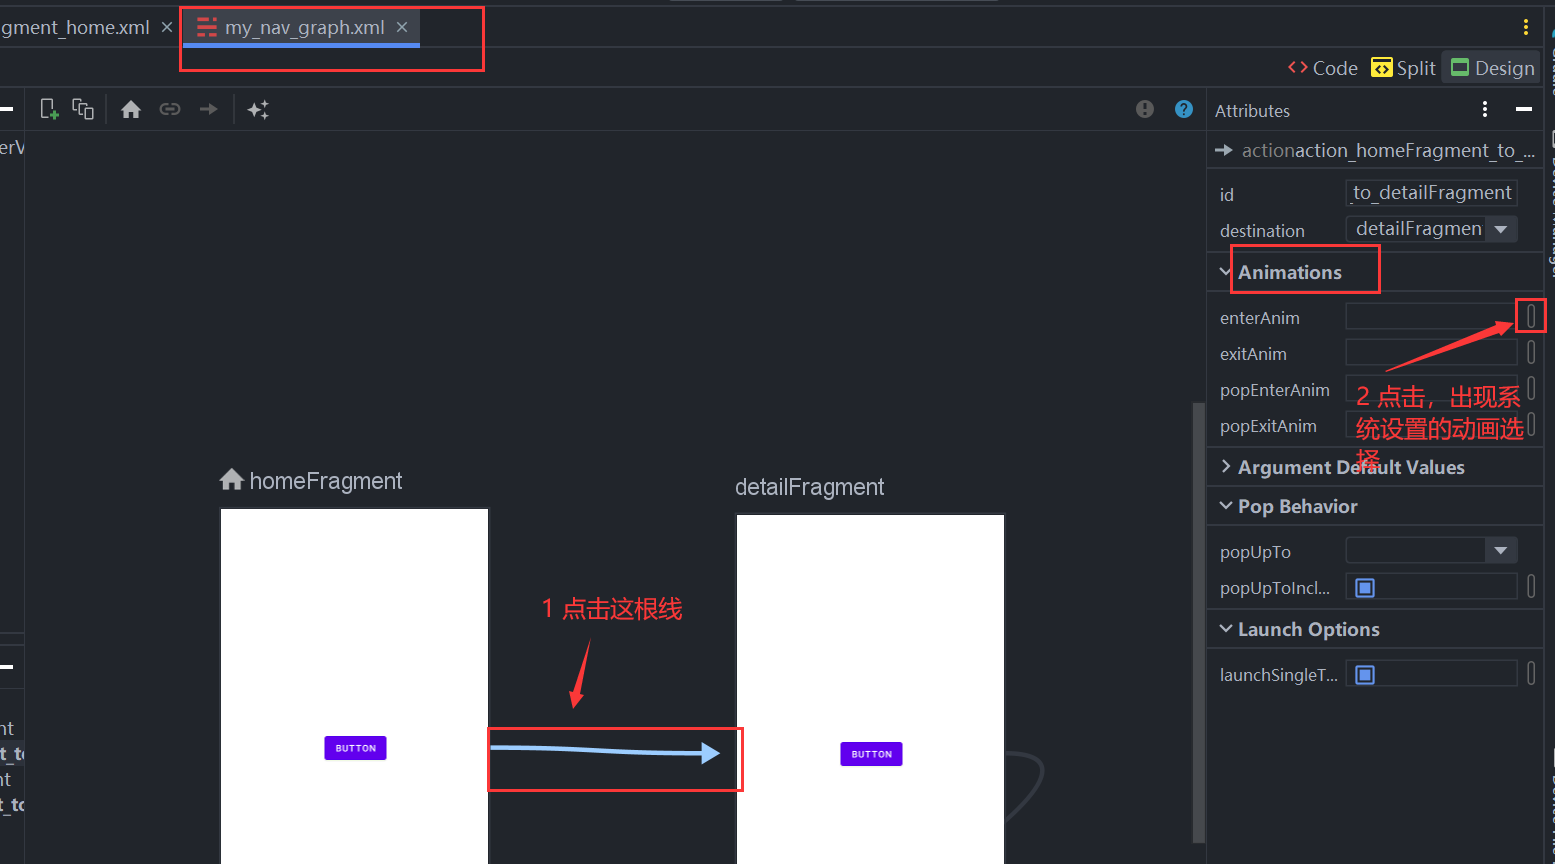This screenshot has height=864, width=1555.
Task: Switch to Split view mode
Action: point(1403,68)
